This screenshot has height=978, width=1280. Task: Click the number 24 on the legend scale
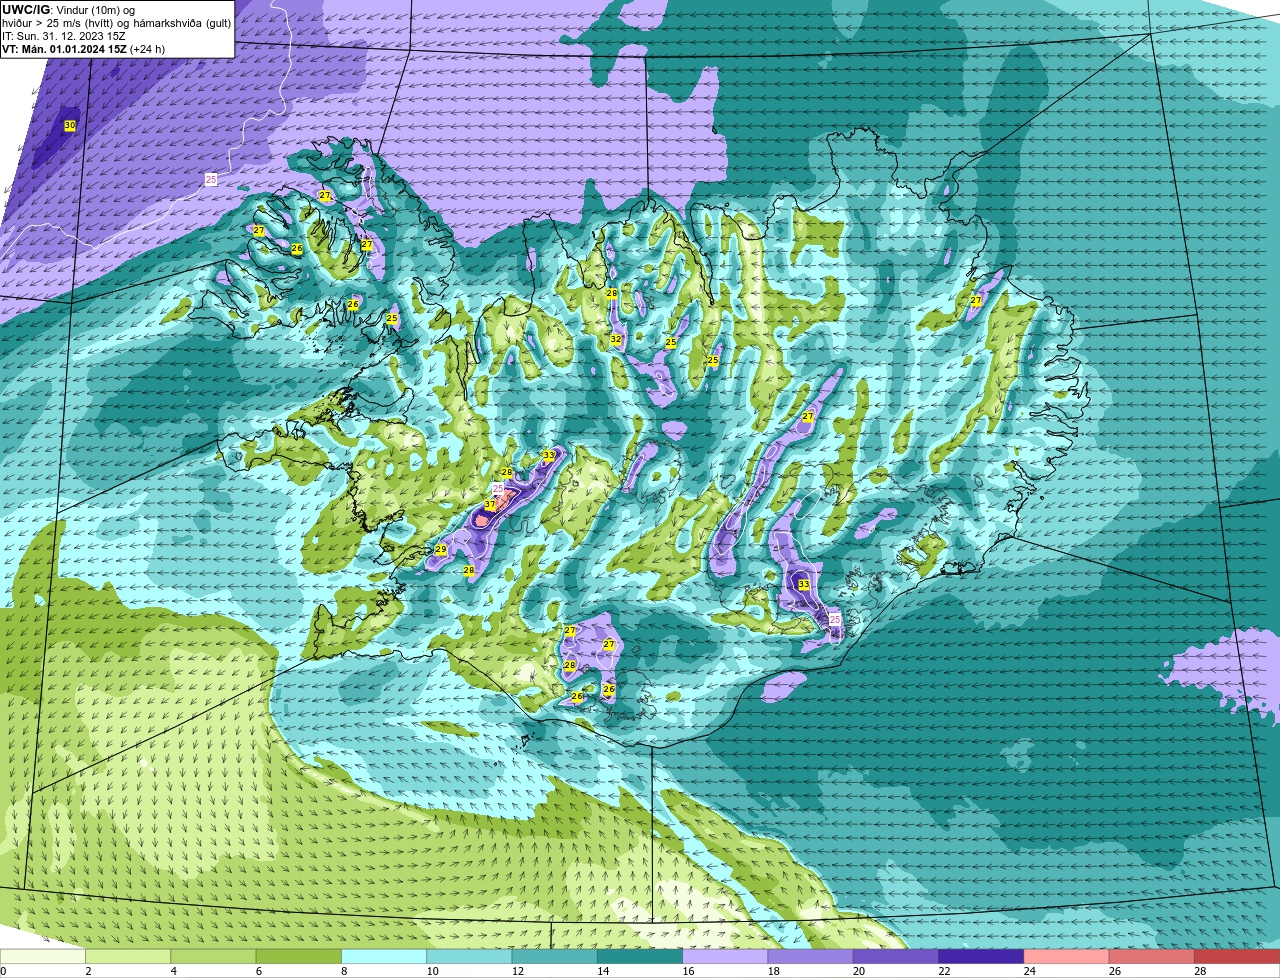pyautogui.click(x=1029, y=971)
